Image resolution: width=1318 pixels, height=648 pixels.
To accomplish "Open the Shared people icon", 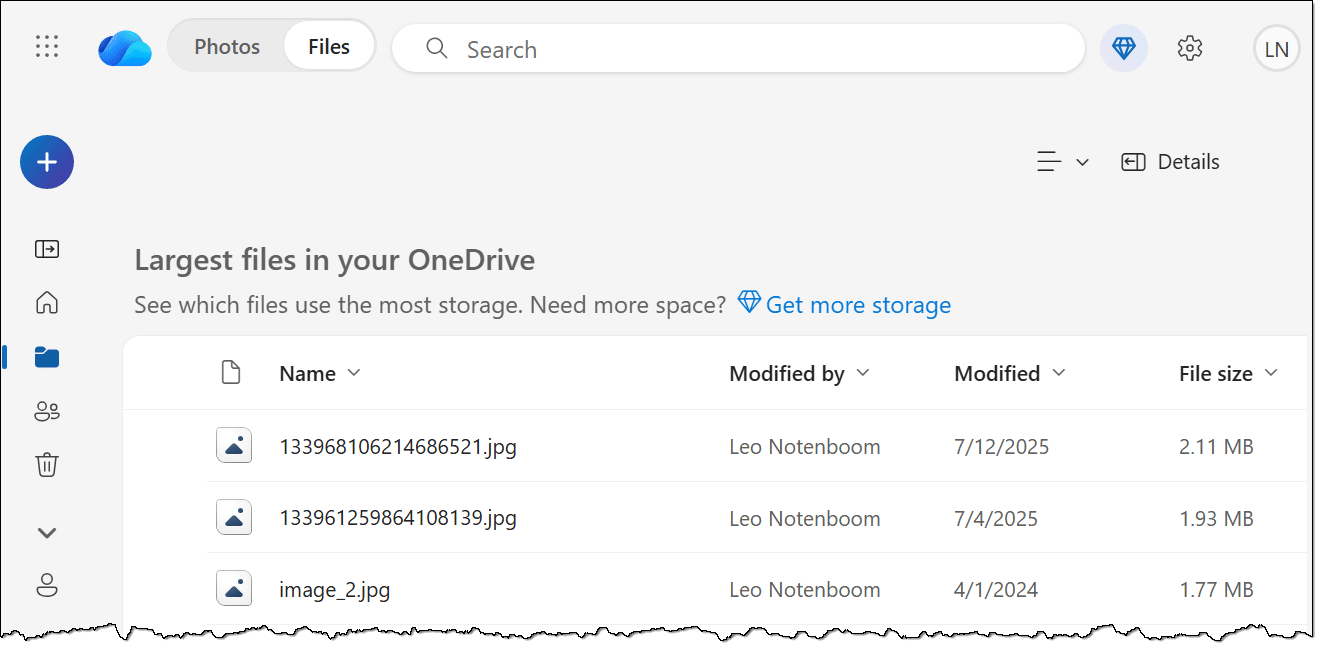I will (47, 411).
